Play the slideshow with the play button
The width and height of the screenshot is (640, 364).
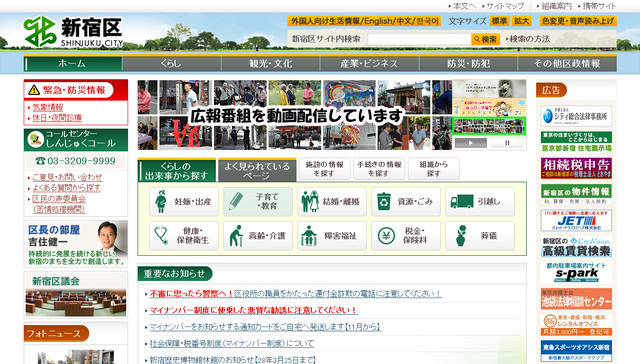(x=471, y=143)
